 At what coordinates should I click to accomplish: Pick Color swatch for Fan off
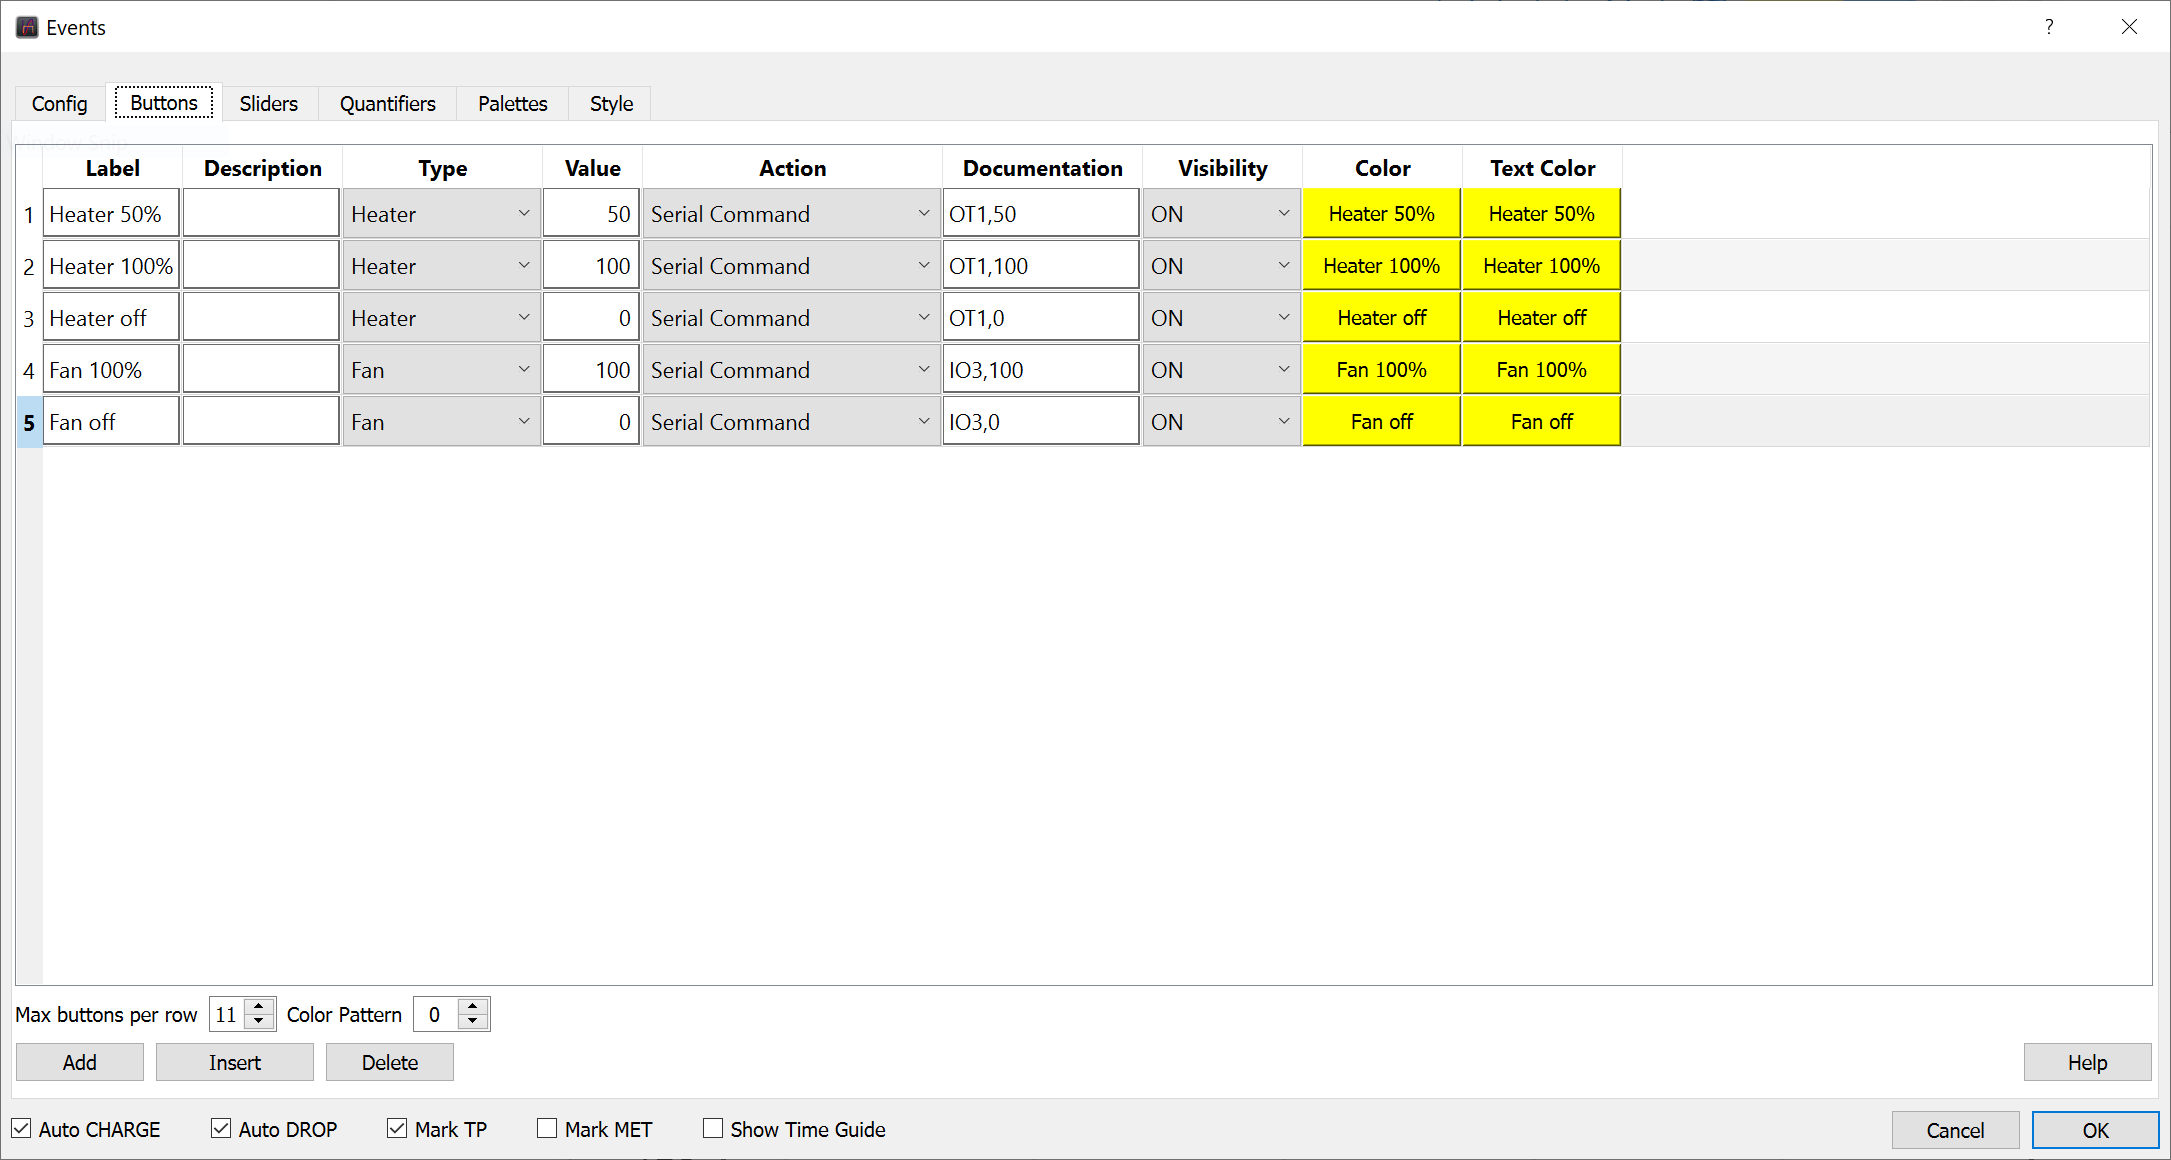click(x=1381, y=422)
